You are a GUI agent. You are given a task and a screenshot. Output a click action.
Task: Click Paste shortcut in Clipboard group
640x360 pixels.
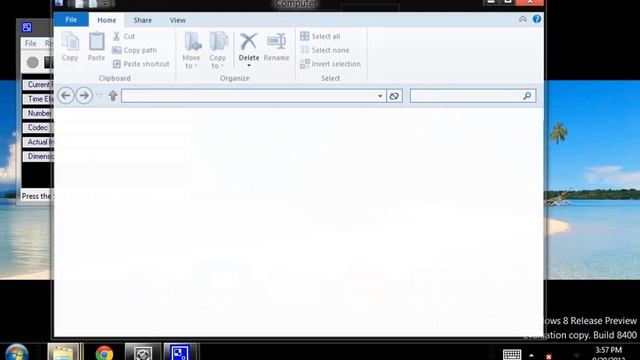tap(141, 64)
